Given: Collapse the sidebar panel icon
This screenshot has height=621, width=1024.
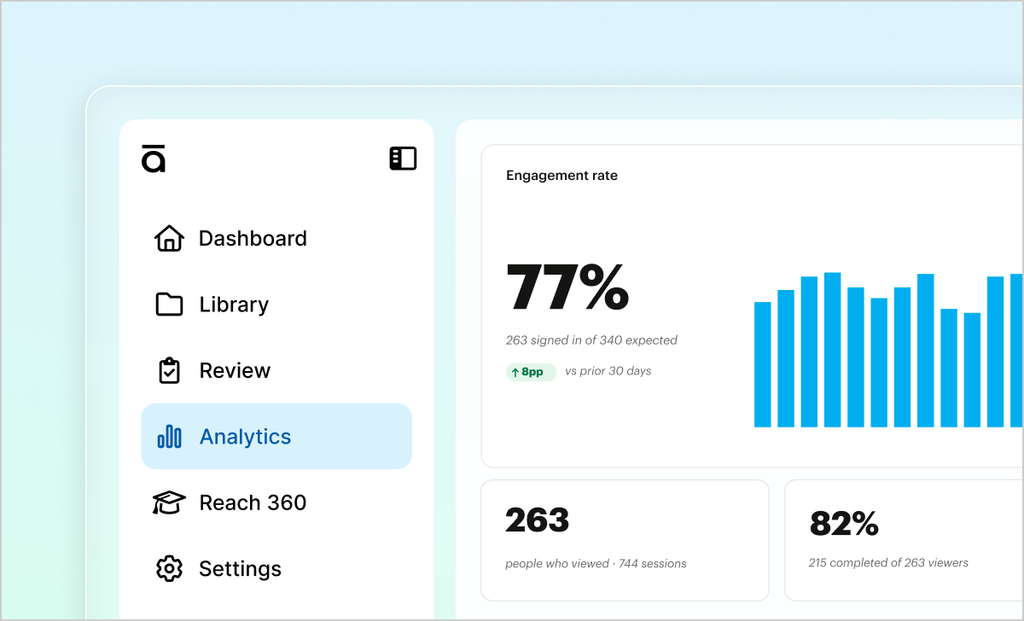Looking at the screenshot, I should click(403, 159).
